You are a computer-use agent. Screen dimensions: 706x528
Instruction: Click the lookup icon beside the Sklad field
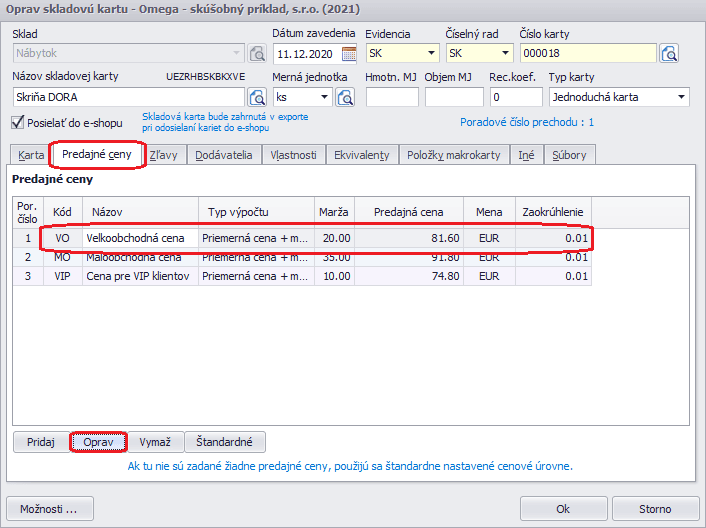point(257,53)
